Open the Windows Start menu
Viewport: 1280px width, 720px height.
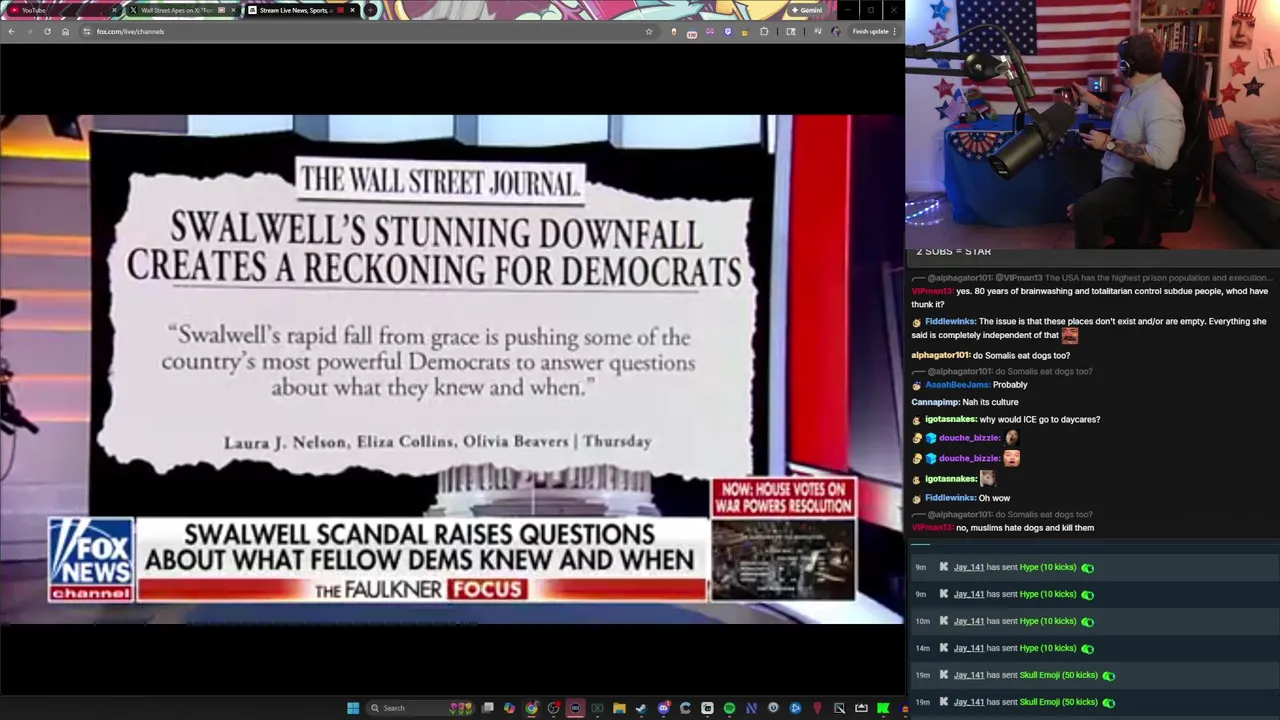click(x=353, y=708)
